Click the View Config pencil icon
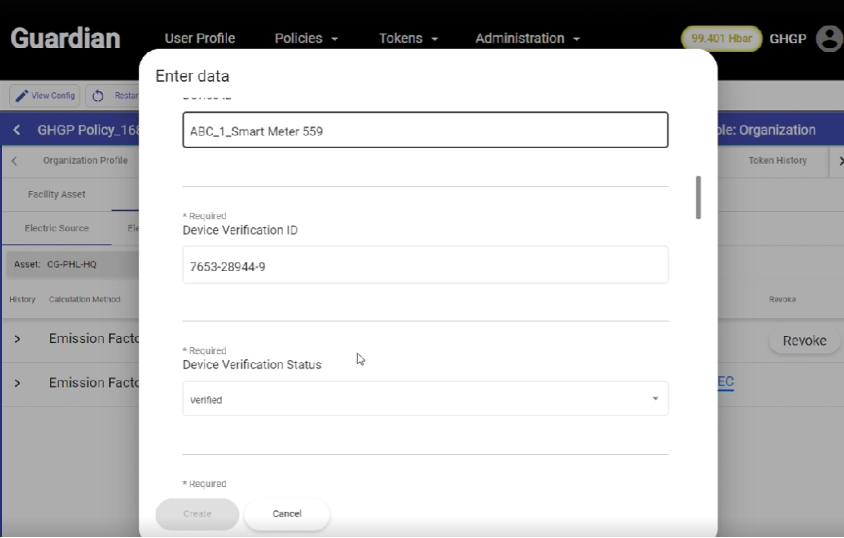844x538 pixels. [x=20, y=96]
